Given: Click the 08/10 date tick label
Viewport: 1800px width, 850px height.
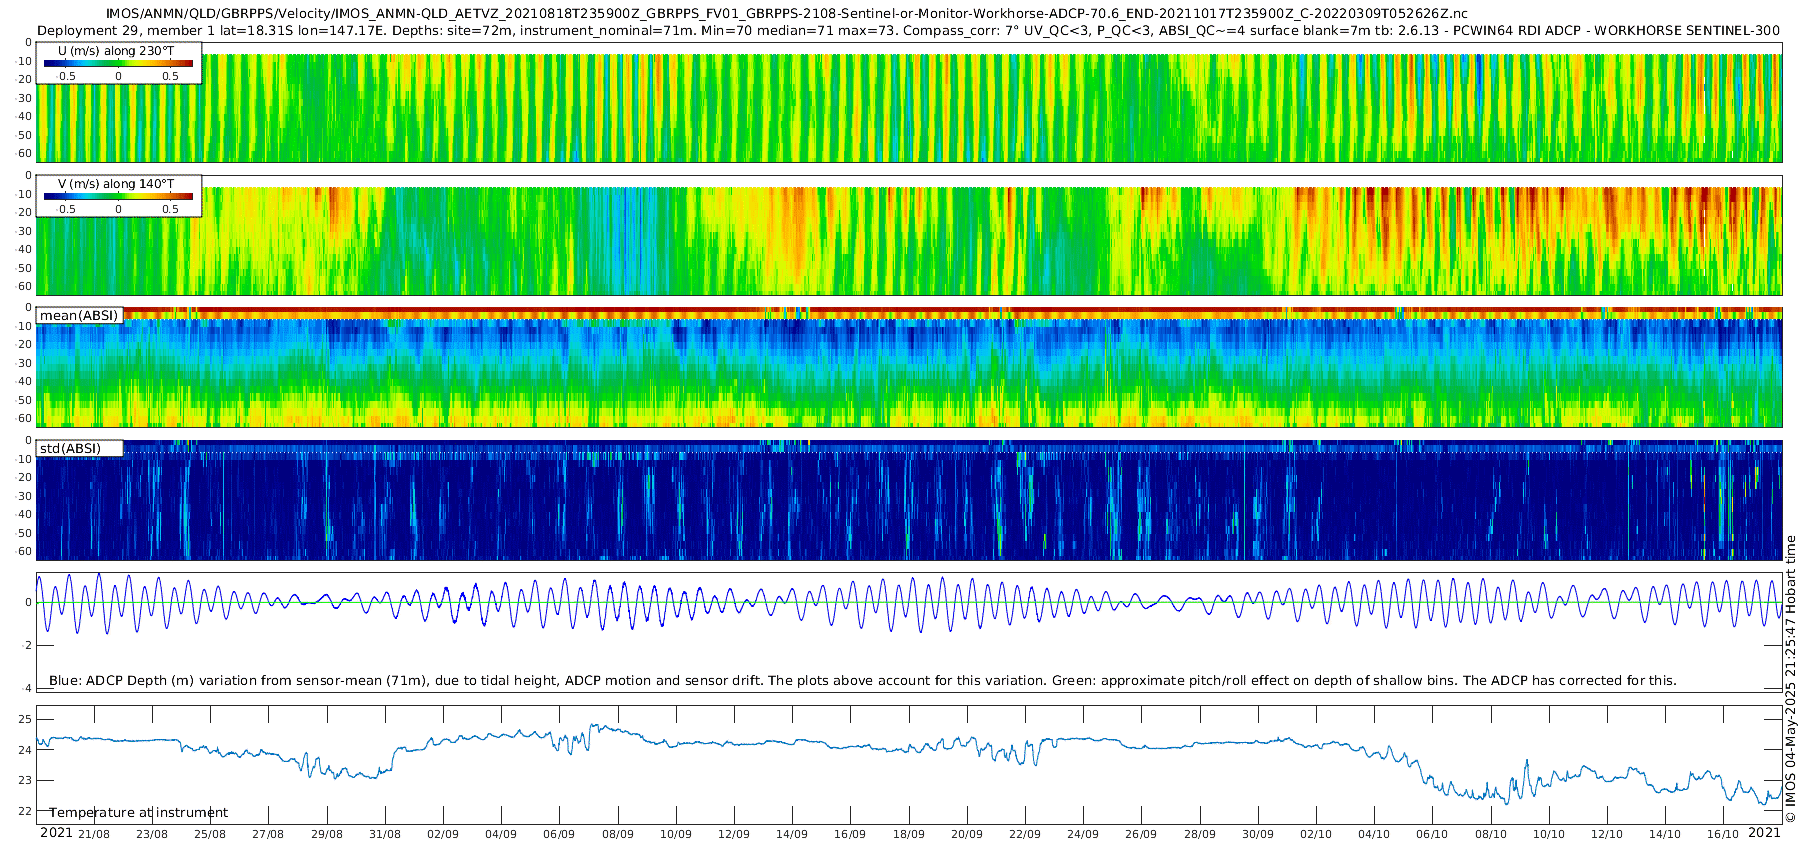Looking at the screenshot, I should coord(1491,834).
